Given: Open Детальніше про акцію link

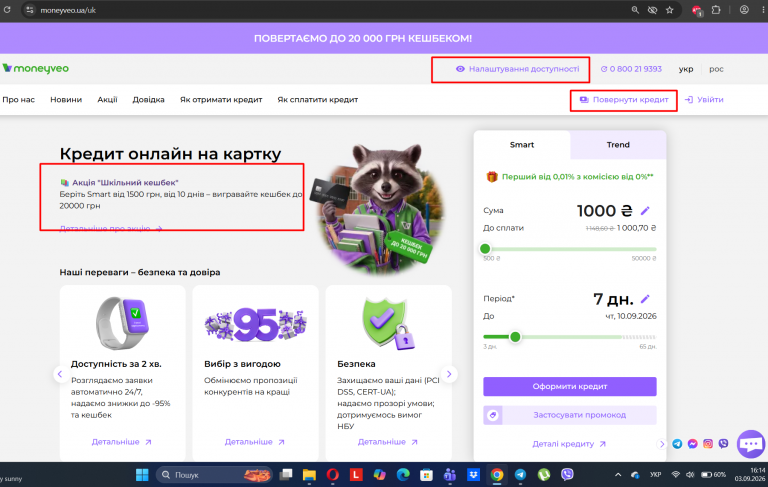Looking at the screenshot, I should (111, 229).
